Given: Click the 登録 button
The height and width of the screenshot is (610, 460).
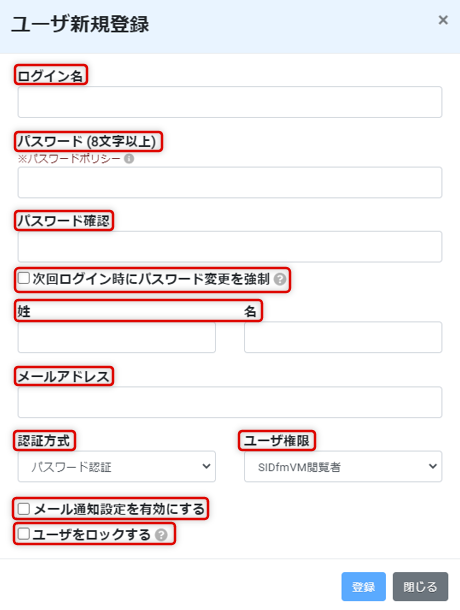Looking at the screenshot, I should [x=363, y=587].
